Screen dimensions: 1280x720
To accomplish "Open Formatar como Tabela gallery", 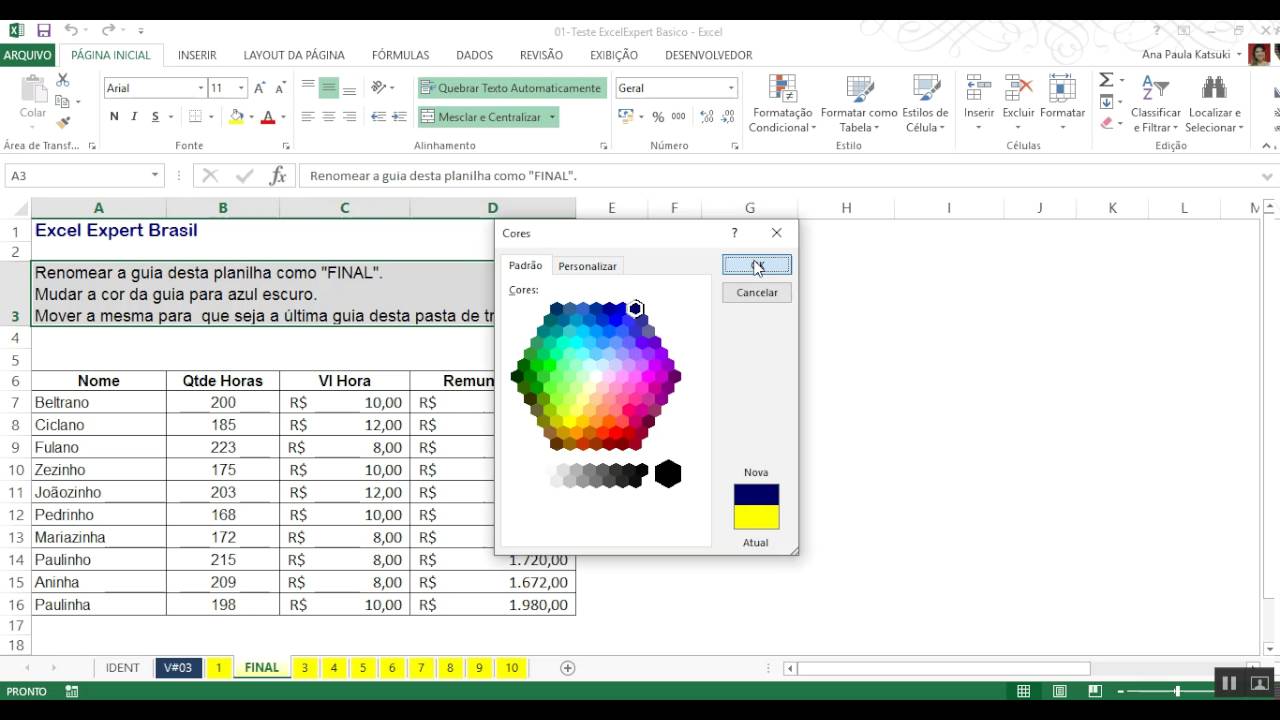I will (859, 103).
